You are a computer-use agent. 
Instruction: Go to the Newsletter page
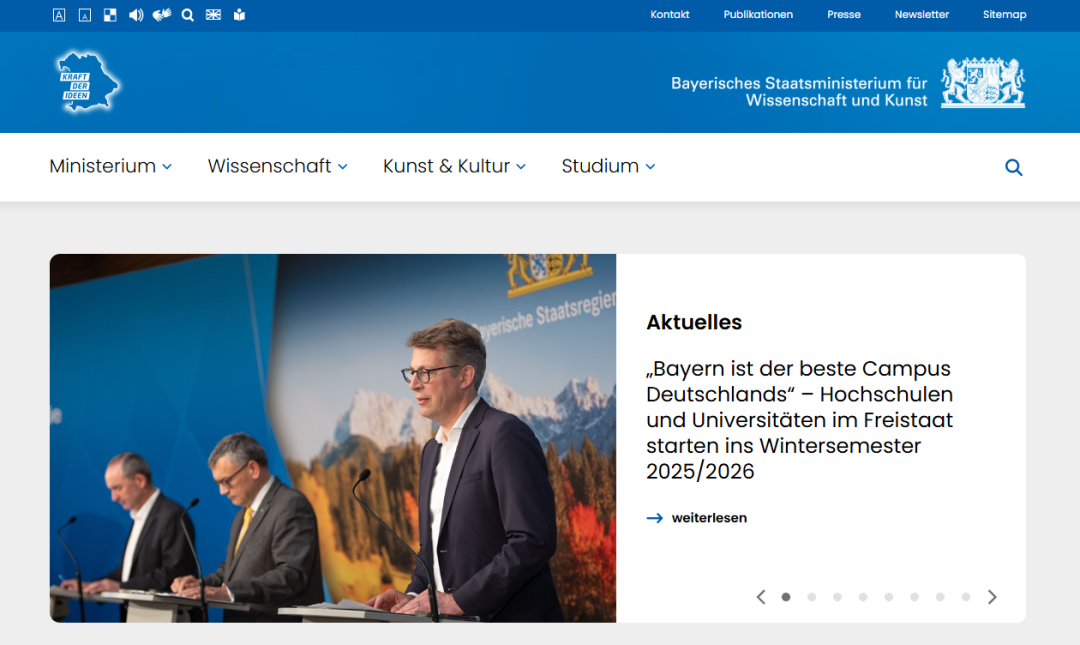921,15
